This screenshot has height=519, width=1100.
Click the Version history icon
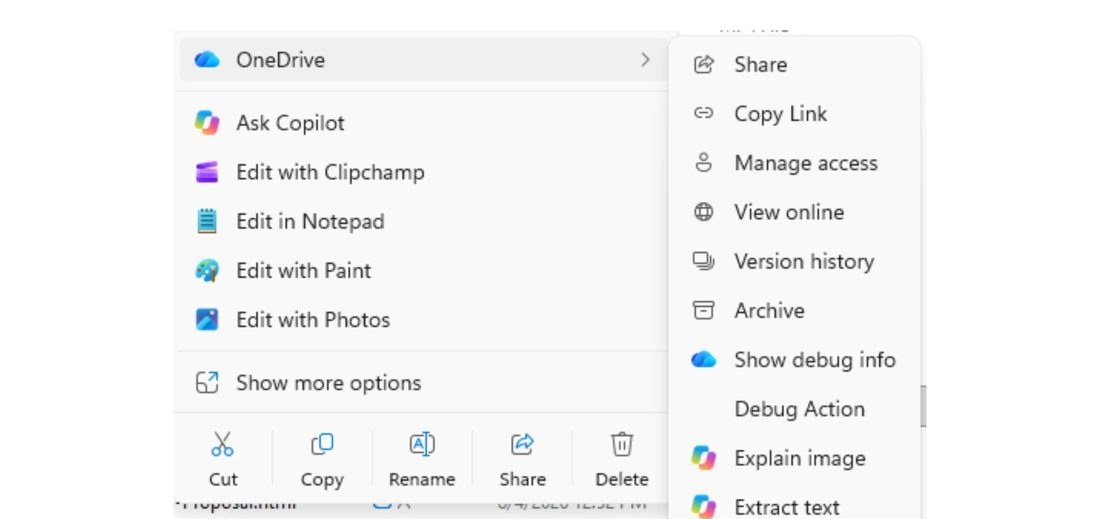(x=704, y=261)
